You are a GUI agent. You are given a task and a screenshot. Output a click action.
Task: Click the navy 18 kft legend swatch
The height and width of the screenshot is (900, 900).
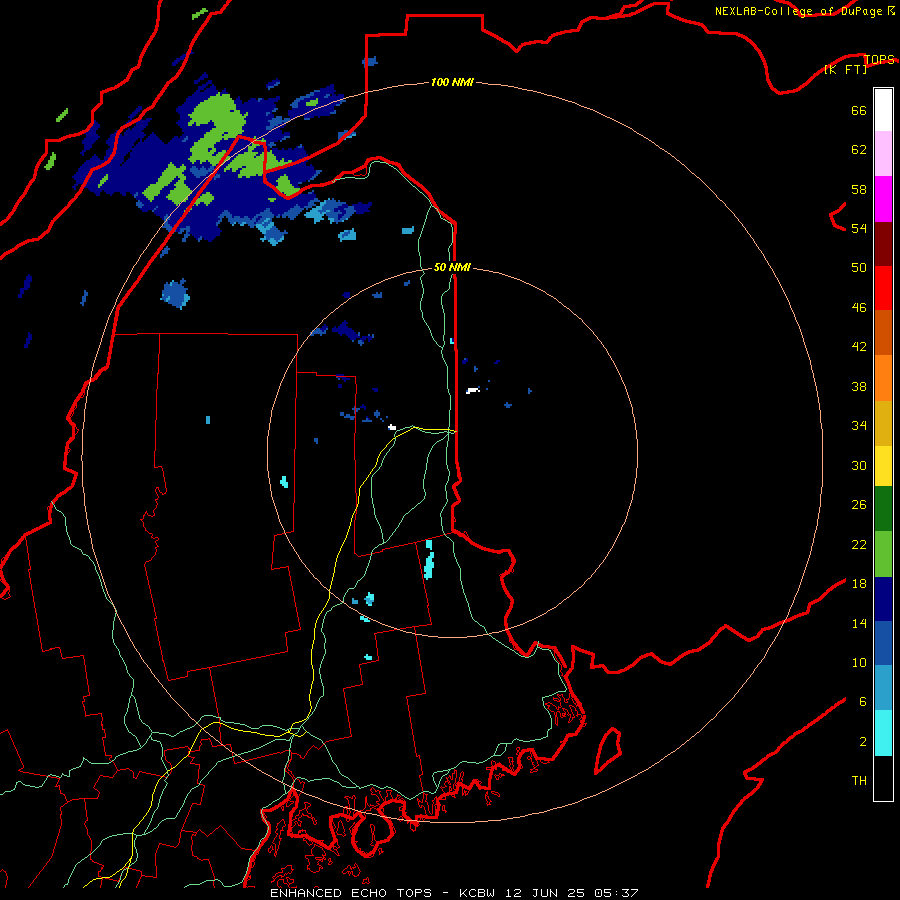(x=883, y=599)
